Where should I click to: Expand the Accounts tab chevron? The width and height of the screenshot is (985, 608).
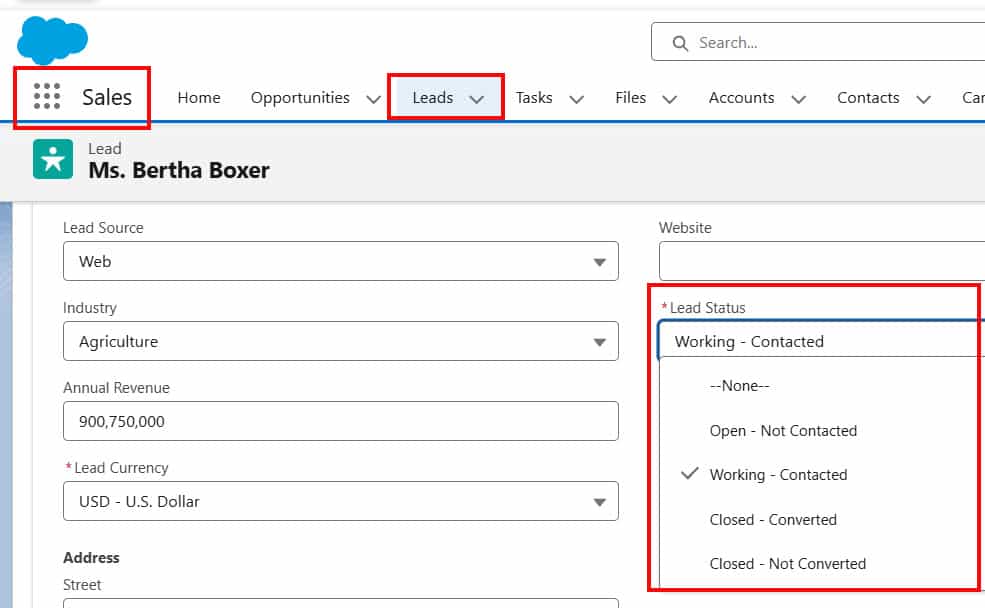click(799, 97)
